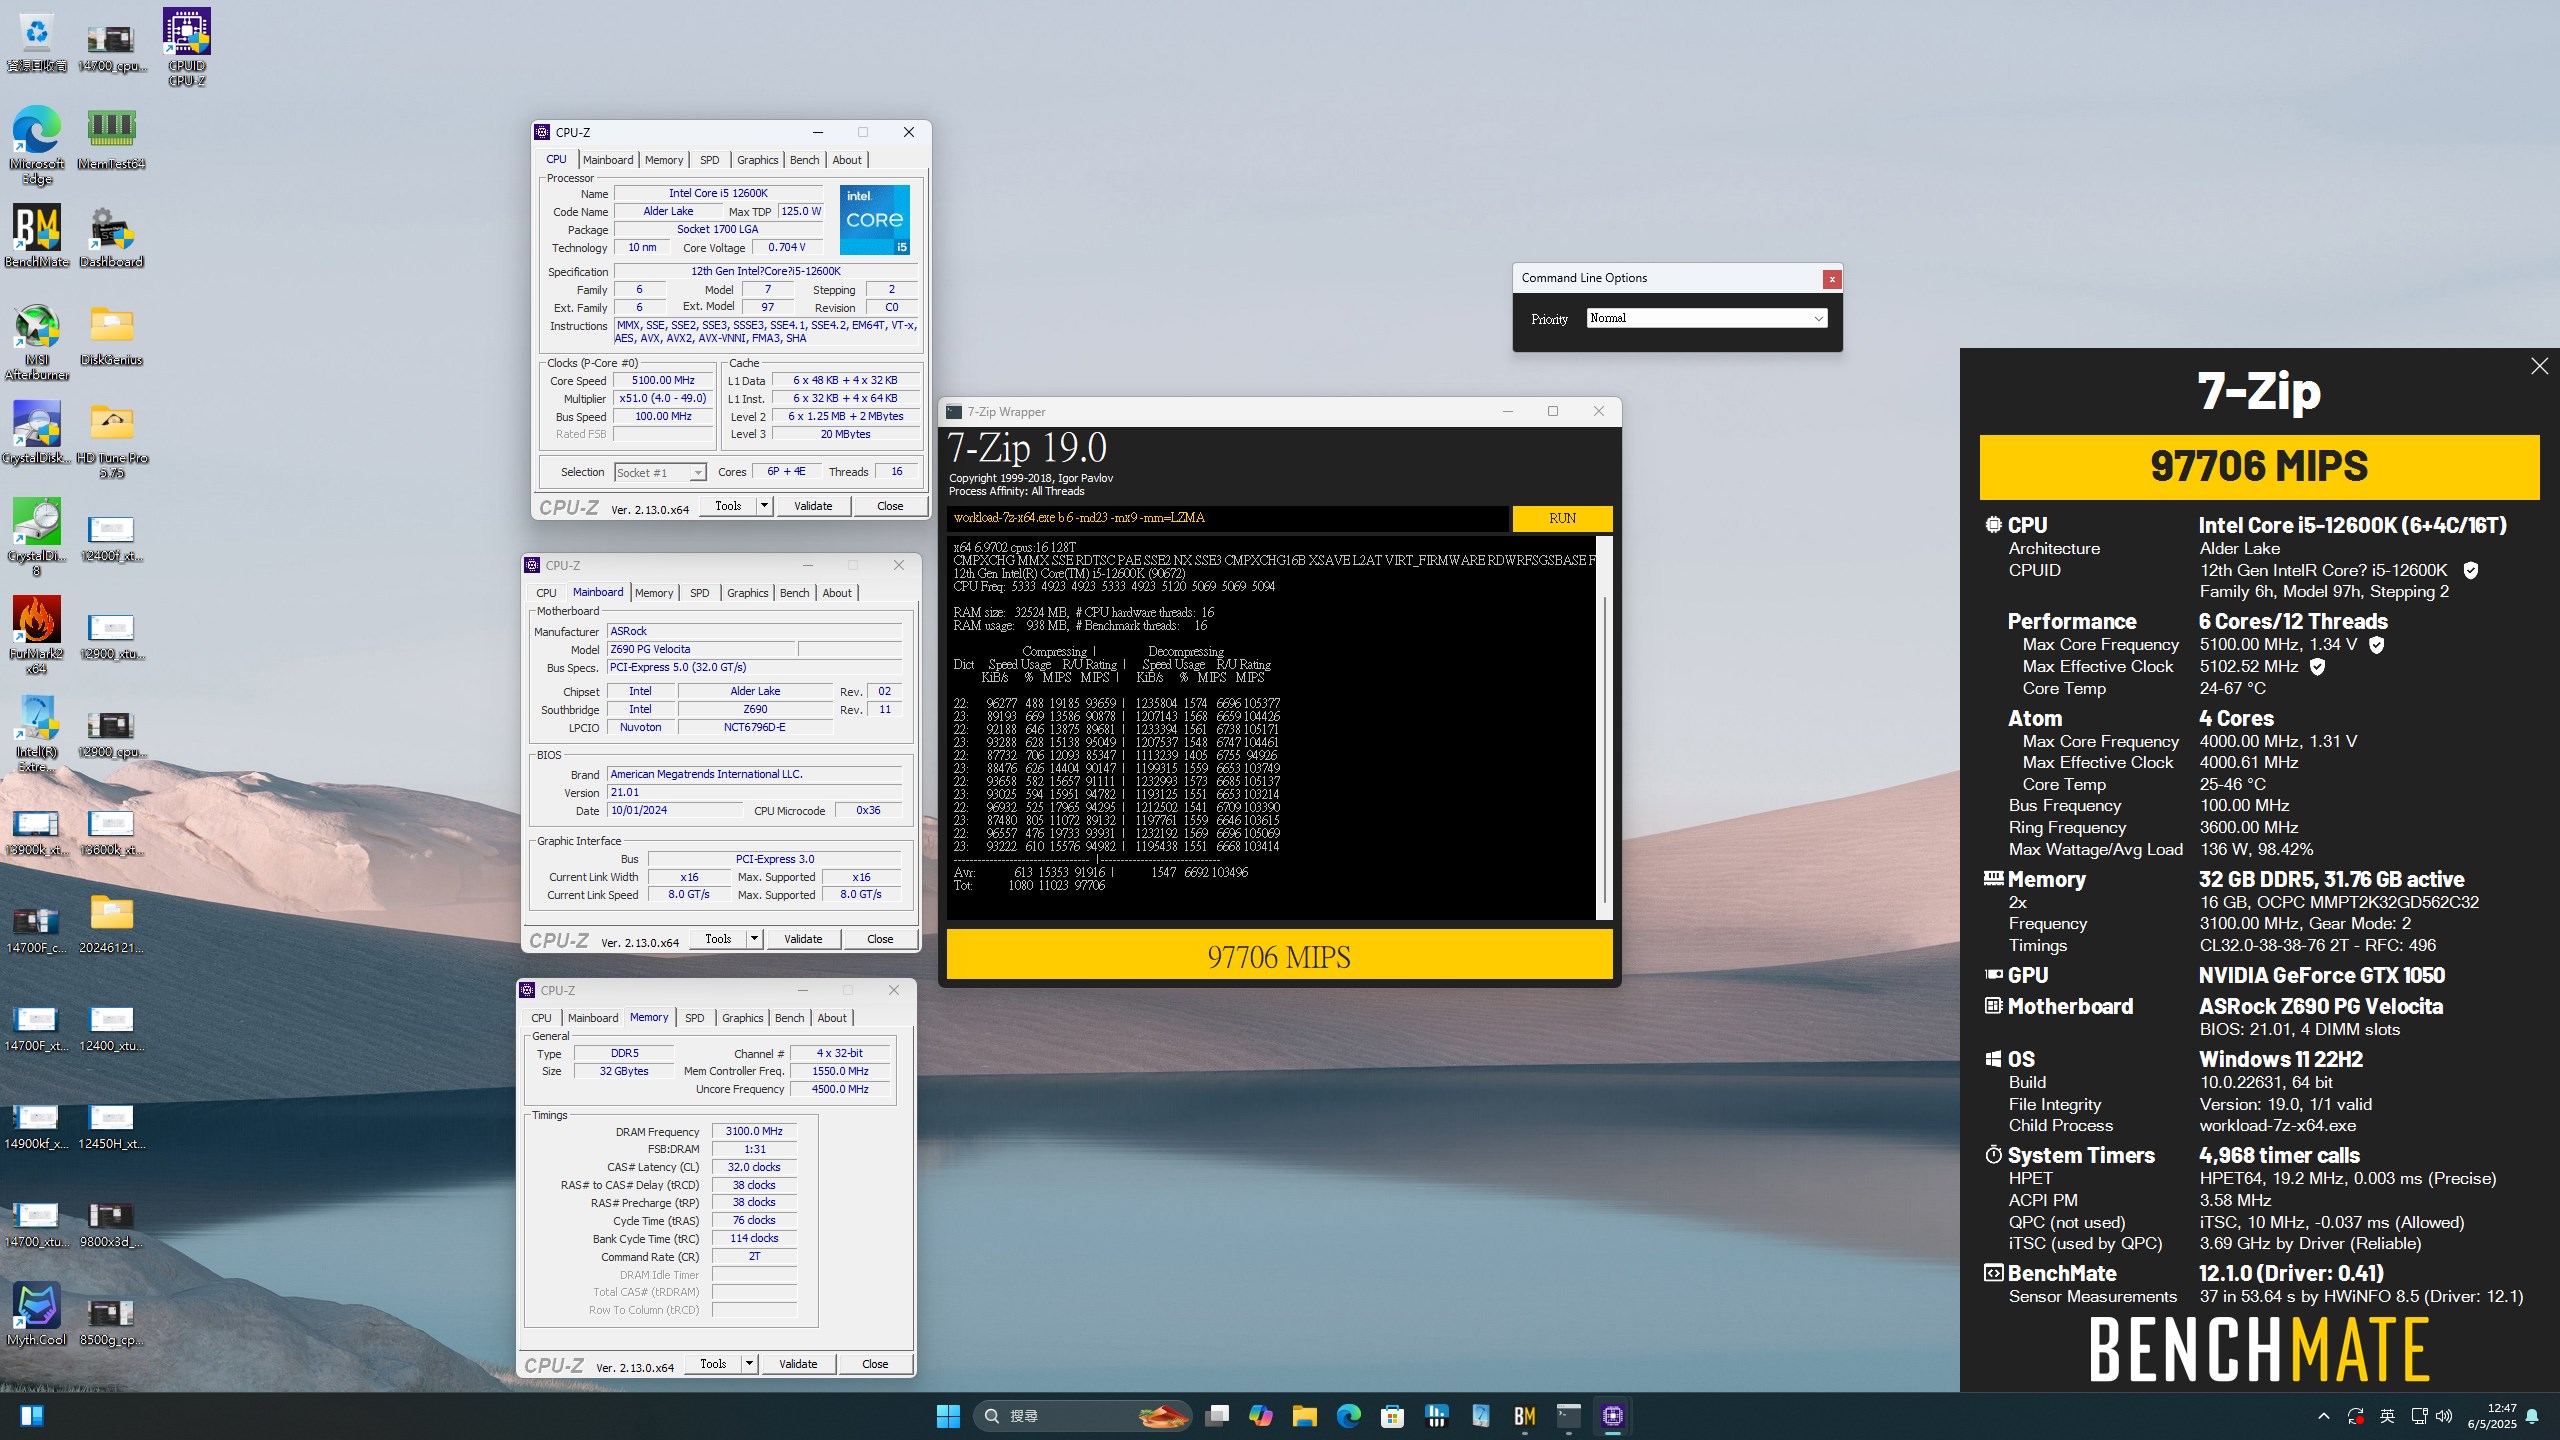Image resolution: width=2560 pixels, height=1440 pixels.
Task: Open Microsoft Store from the taskbar
Action: point(1393,1416)
